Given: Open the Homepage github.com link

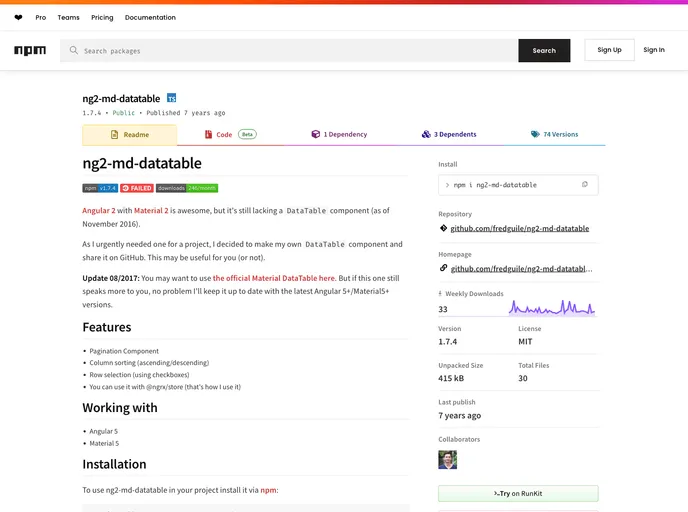Looking at the screenshot, I should tap(521, 269).
